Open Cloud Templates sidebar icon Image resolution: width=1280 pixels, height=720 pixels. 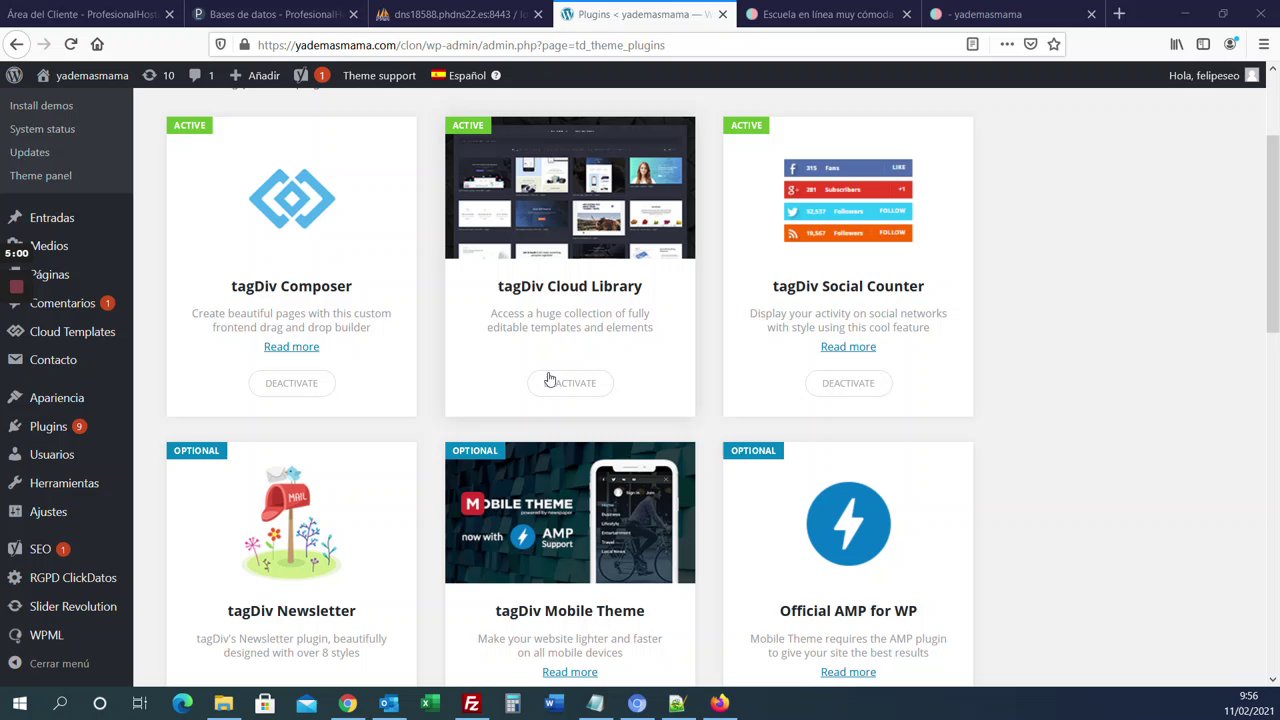[14, 331]
